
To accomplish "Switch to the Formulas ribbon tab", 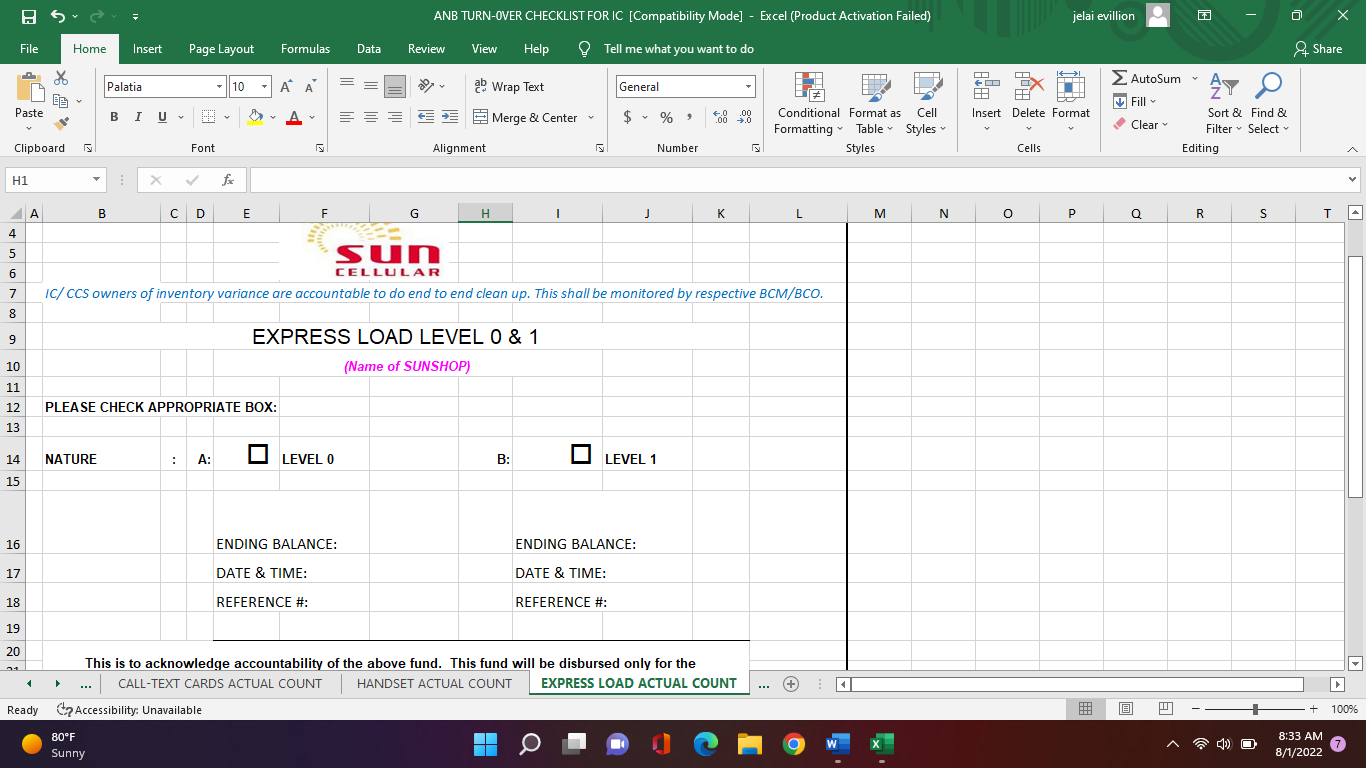I will [x=305, y=48].
